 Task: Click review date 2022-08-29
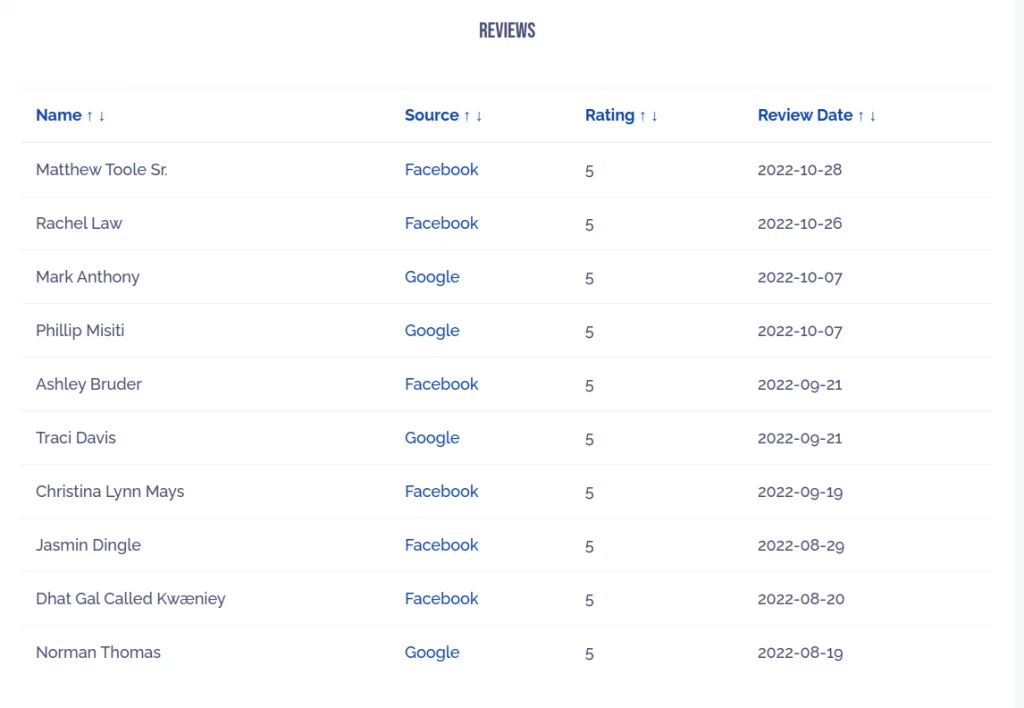(801, 545)
